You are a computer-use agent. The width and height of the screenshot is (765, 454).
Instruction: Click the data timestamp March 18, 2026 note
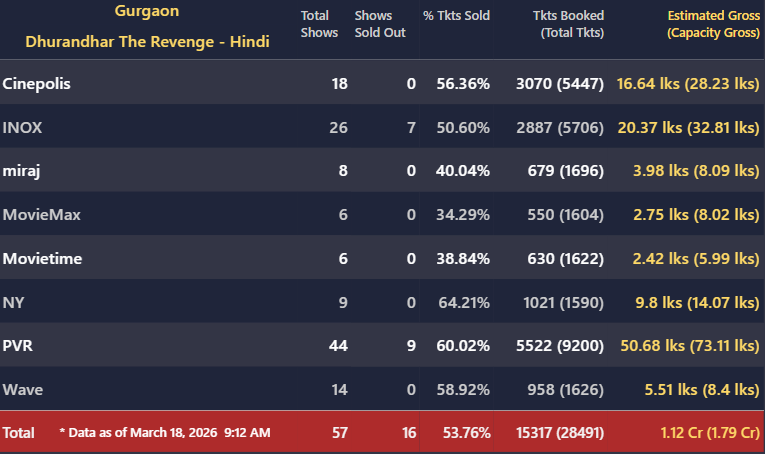pos(165,433)
